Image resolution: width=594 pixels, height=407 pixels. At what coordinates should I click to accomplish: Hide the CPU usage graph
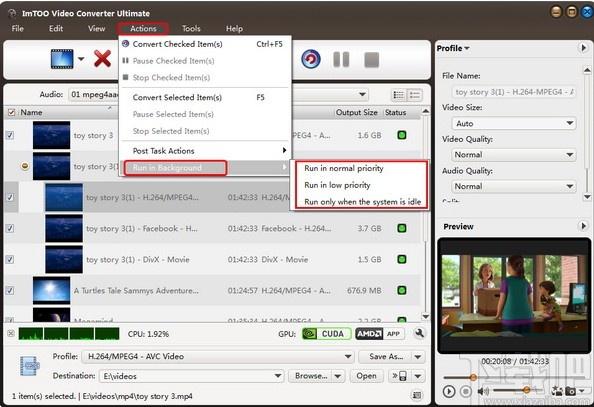point(11,333)
